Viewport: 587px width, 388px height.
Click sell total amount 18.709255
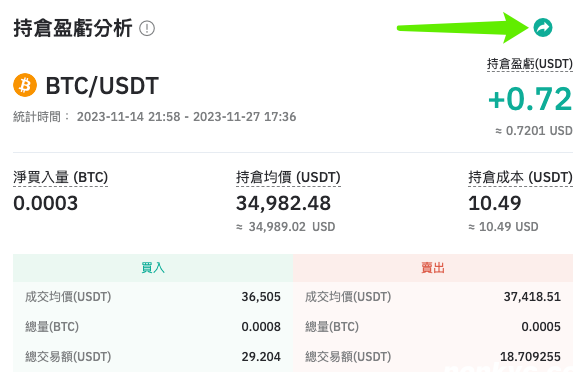pyautogui.click(x=530, y=357)
